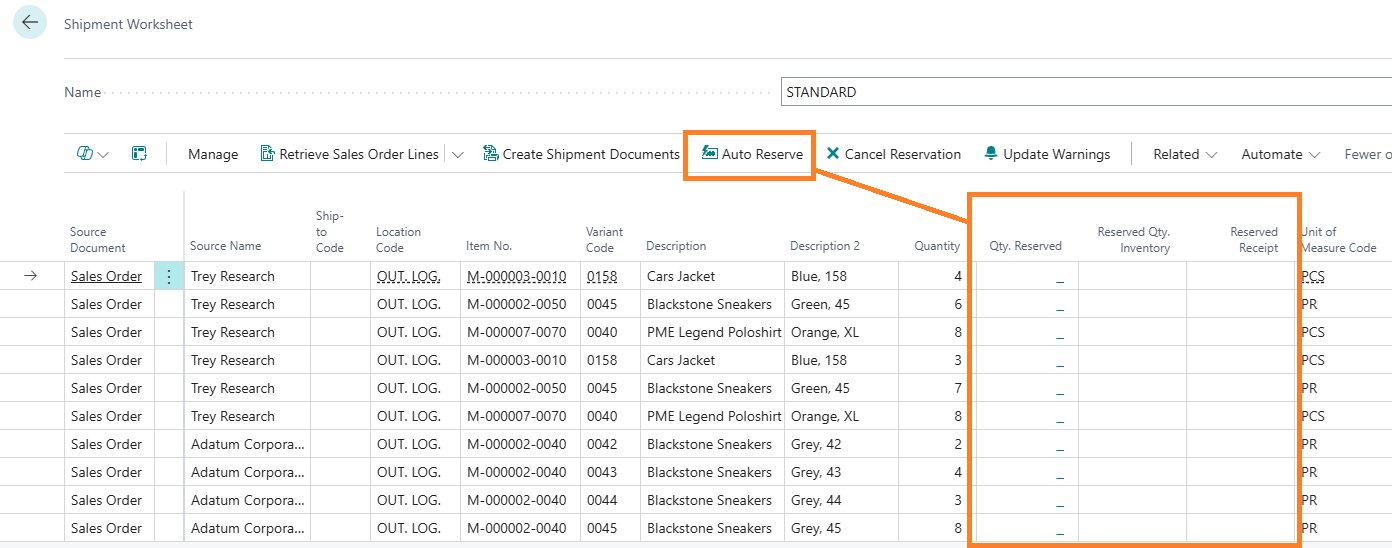Select the first row arrow indicator
Screen dimensions: 1392x548
tap(30, 276)
